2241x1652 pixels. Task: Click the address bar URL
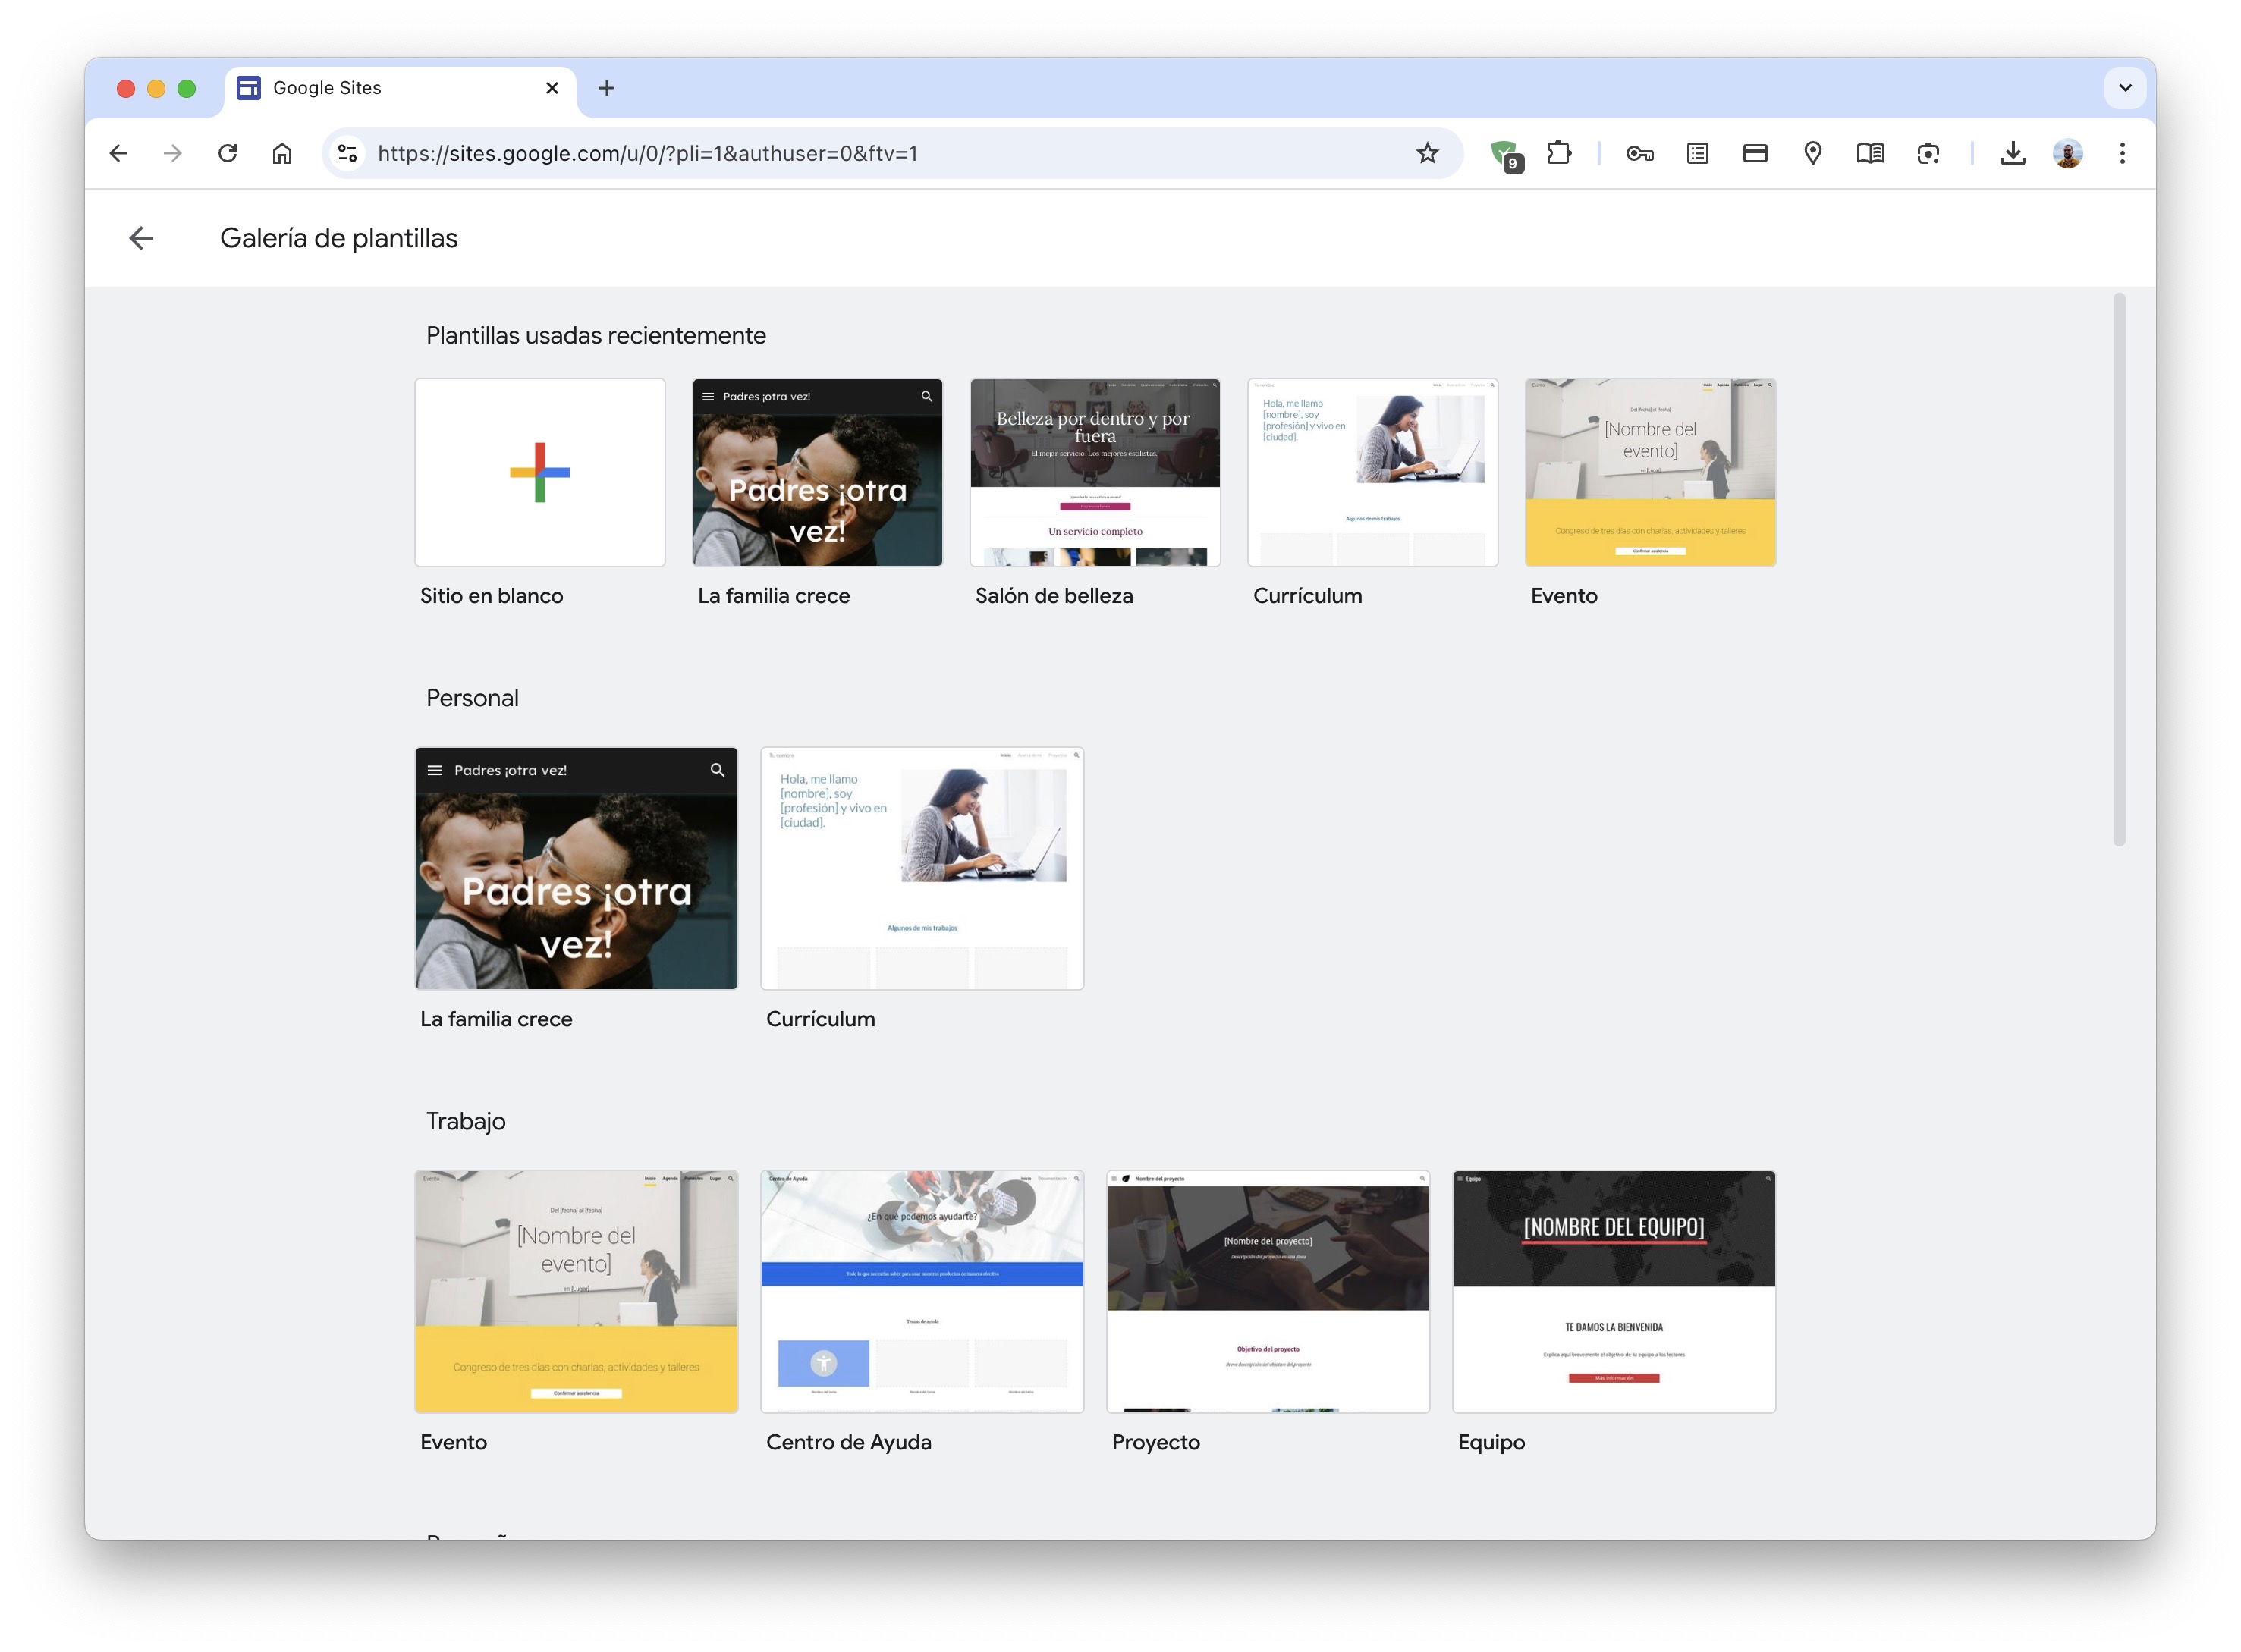[x=647, y=153]
